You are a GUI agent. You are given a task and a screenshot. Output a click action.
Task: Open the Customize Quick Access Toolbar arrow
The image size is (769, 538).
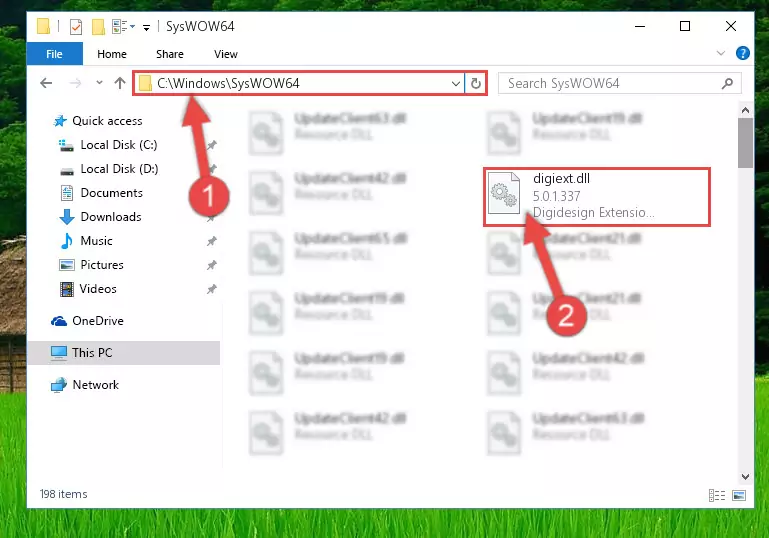coord(146,27)
